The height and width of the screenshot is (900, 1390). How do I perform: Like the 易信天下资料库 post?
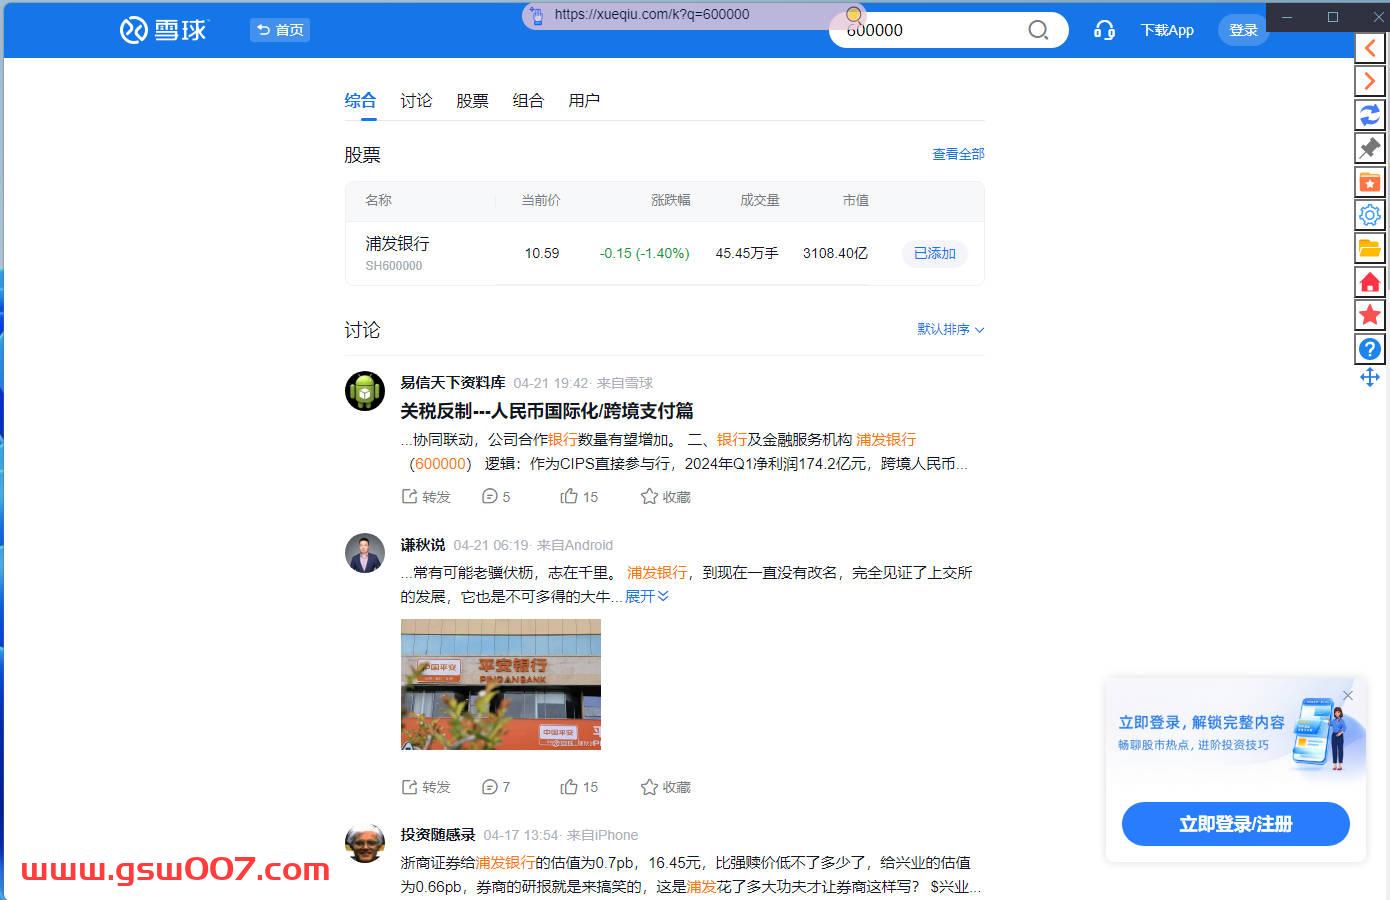point(579,497)
